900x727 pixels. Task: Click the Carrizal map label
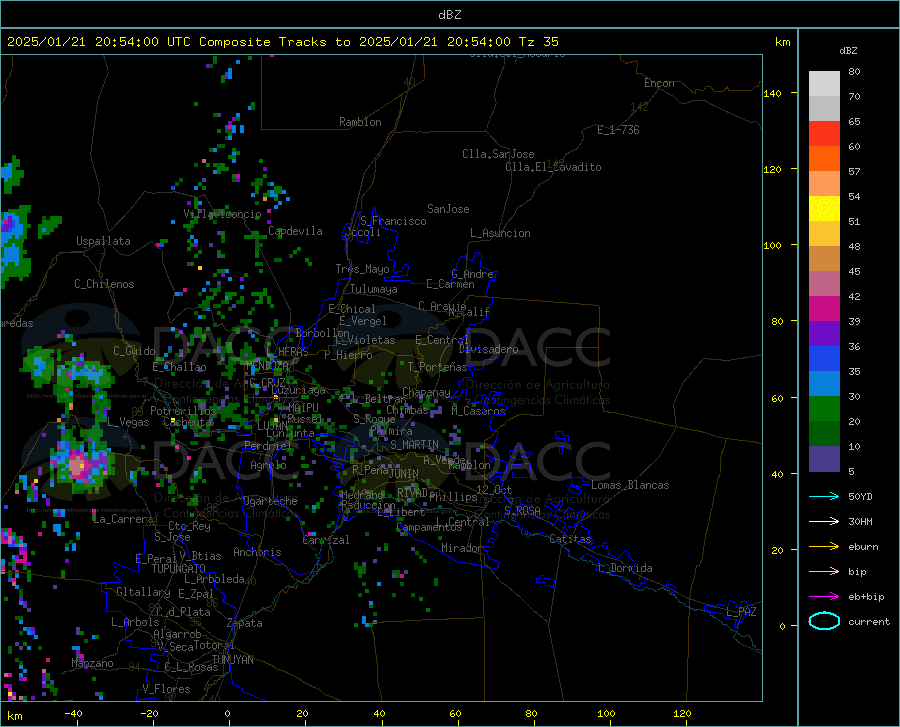click(x=325, y=540)
